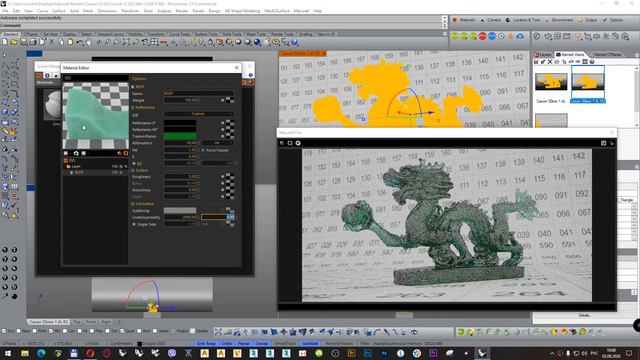Toggle the Near osnap checkbox
This screenshot has width=640, height=360.
click(19, 331)
